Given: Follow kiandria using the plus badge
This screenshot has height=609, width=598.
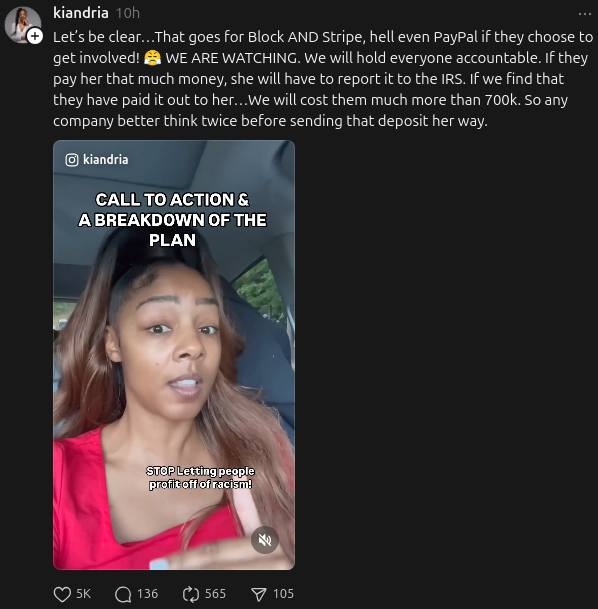Looking at the screenshot, I should coord(35,36).
